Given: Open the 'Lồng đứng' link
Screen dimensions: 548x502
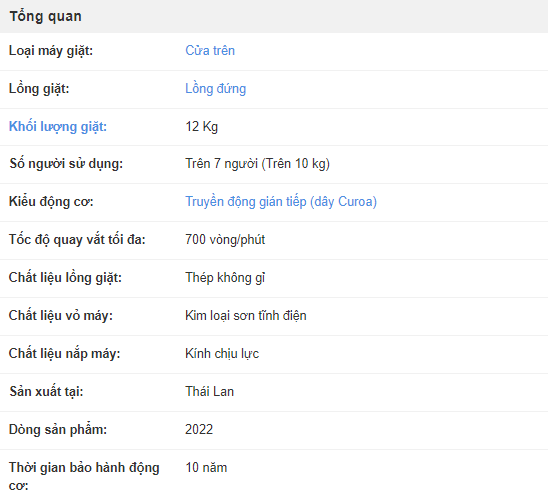Looking at the screenshot, I should coord(216,88).
